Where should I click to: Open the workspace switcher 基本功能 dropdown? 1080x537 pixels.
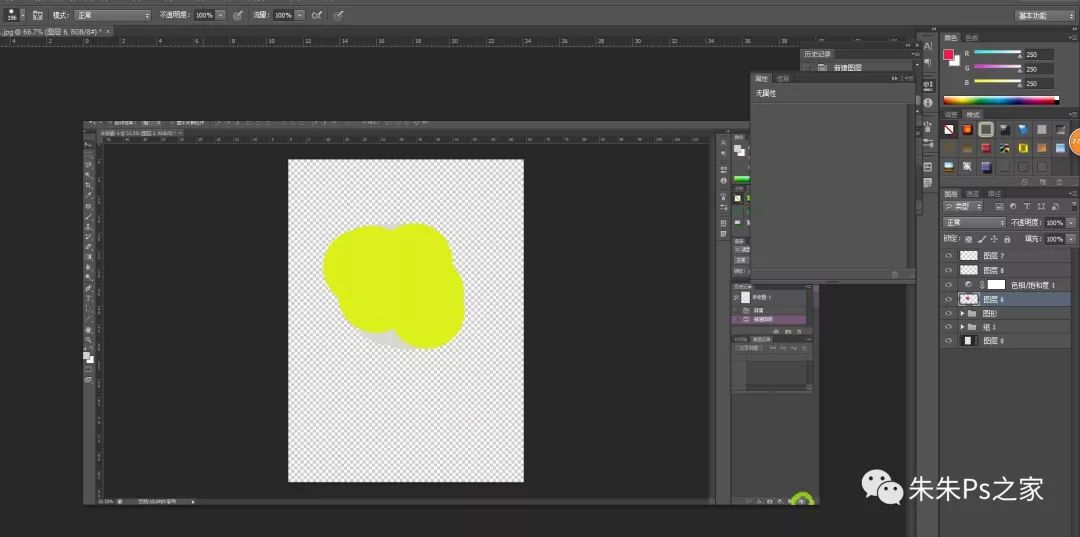[x=1044, y=16]
